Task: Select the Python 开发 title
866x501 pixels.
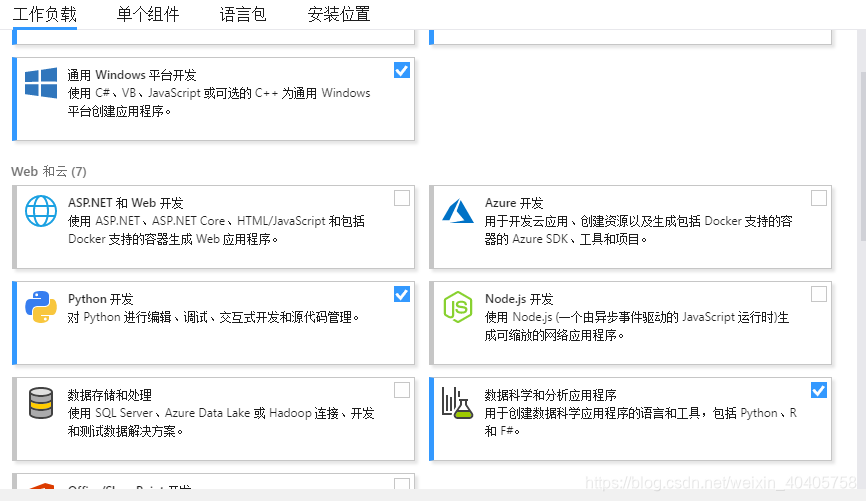Action: tap(101, 299)
